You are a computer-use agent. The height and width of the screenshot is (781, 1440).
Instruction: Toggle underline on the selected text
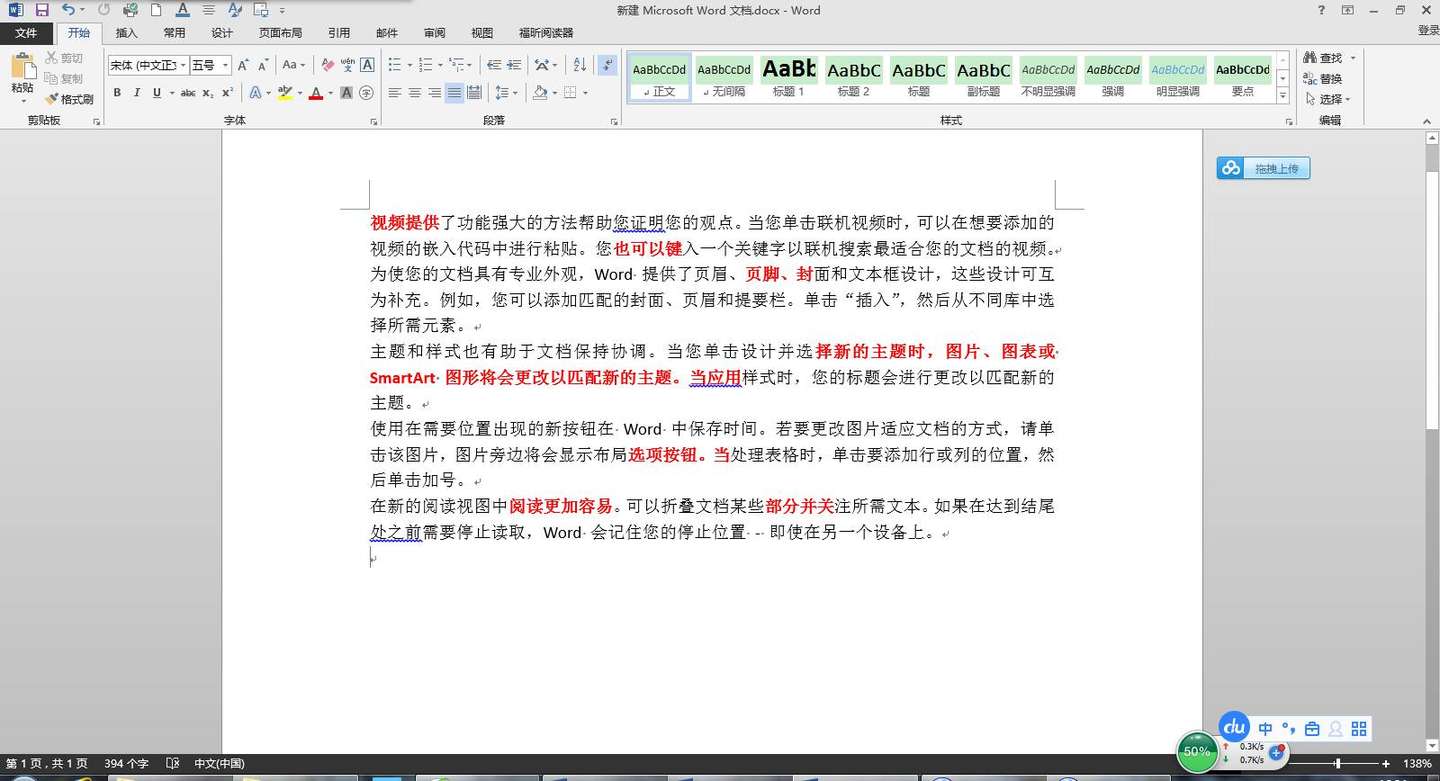157,93
